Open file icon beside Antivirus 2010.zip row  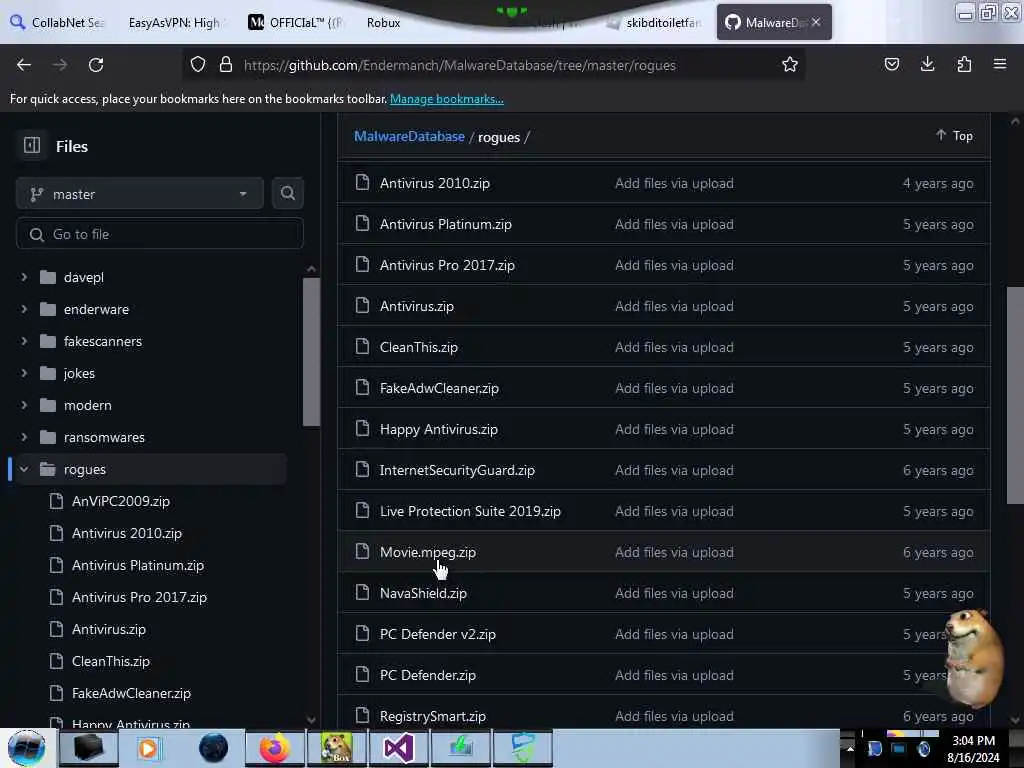(x=362, y=182)
